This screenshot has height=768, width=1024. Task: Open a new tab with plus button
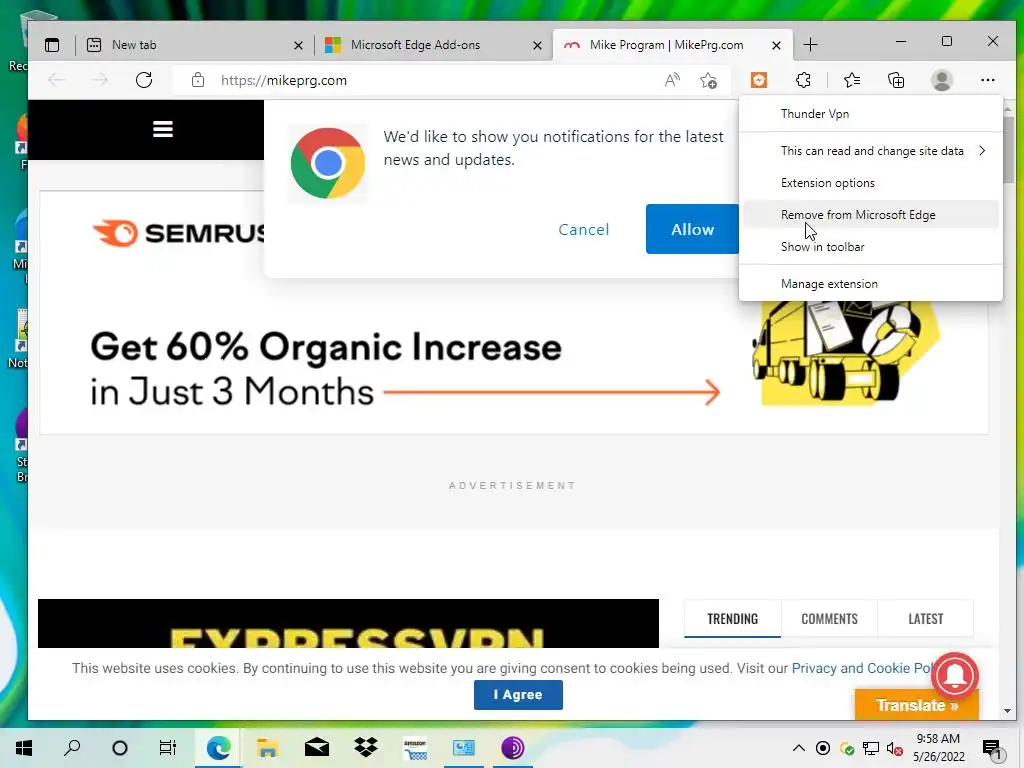pos(810,45)
